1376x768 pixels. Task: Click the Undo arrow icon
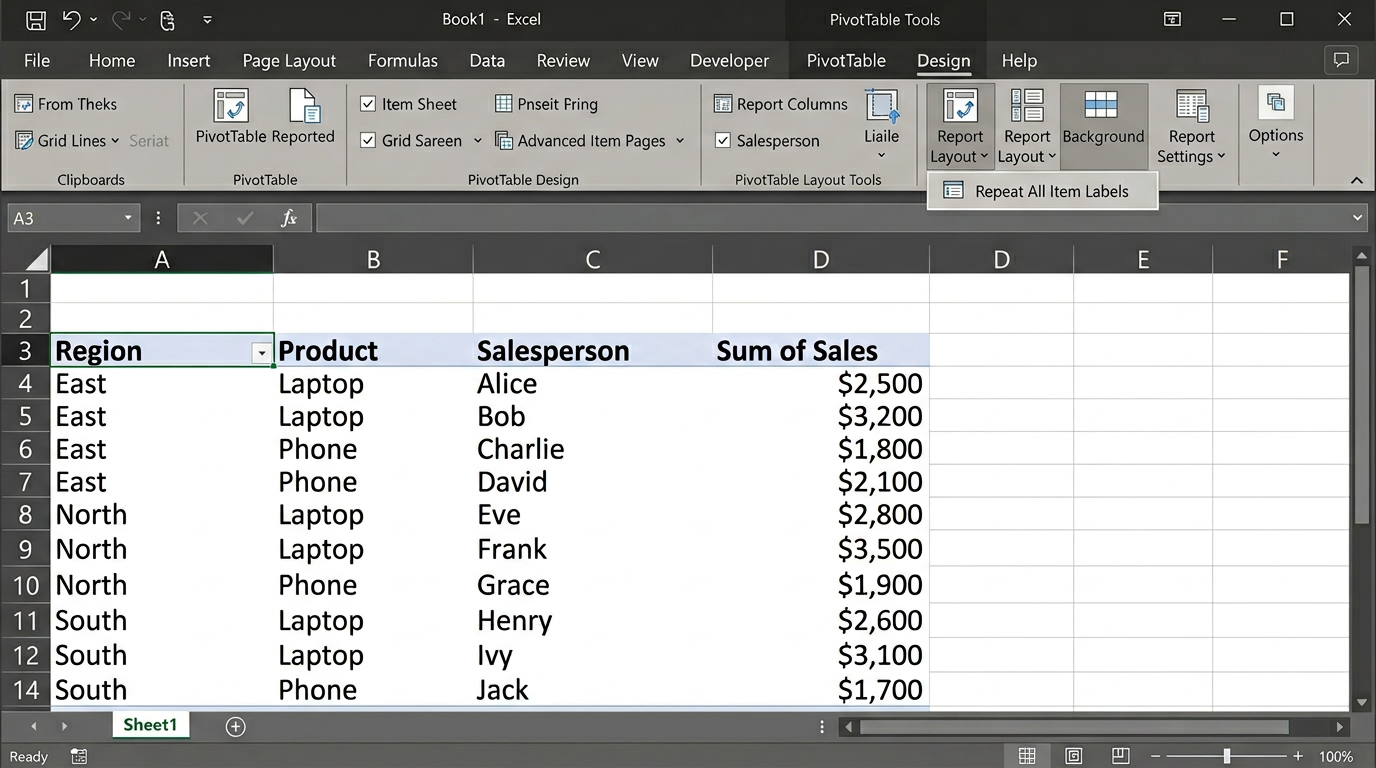click(71, 20)
